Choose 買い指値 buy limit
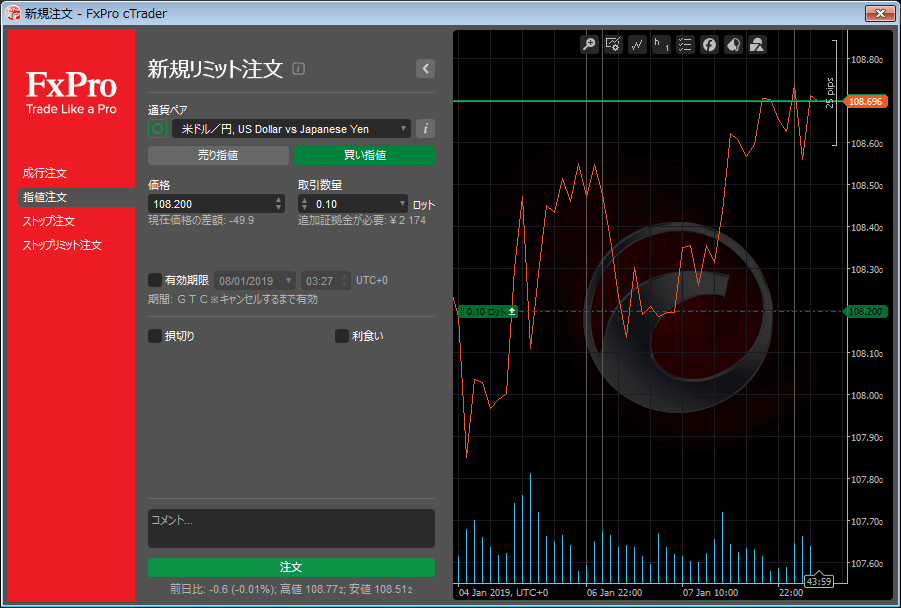 coord(364,155)
